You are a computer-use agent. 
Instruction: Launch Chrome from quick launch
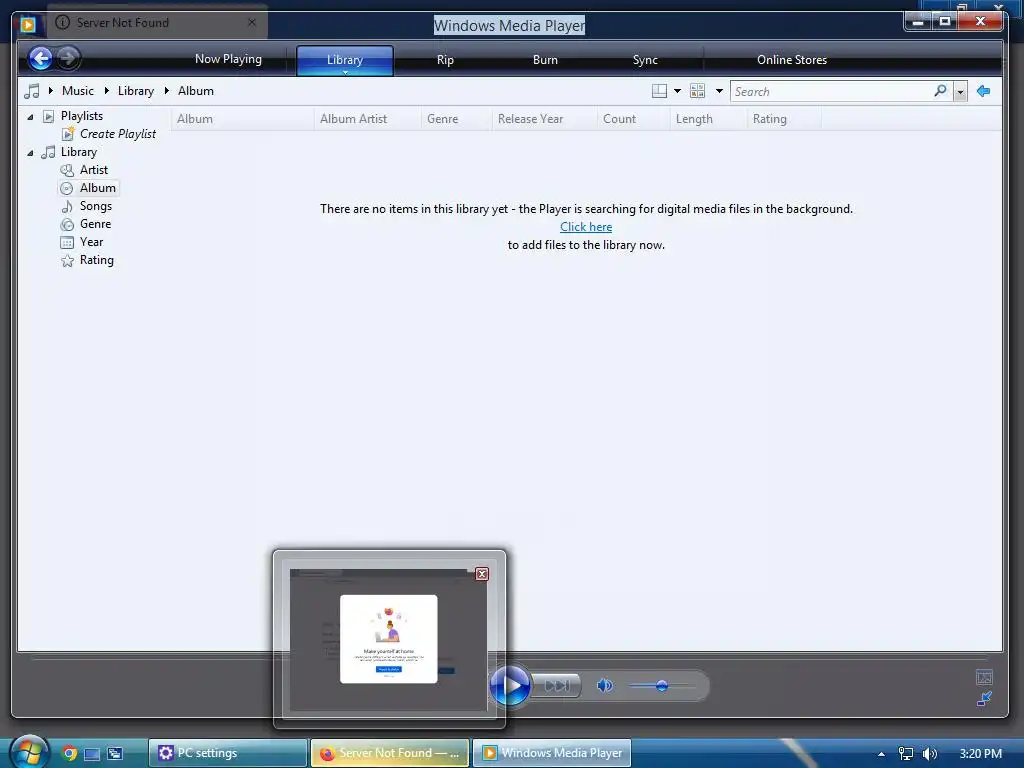point(69,754)
